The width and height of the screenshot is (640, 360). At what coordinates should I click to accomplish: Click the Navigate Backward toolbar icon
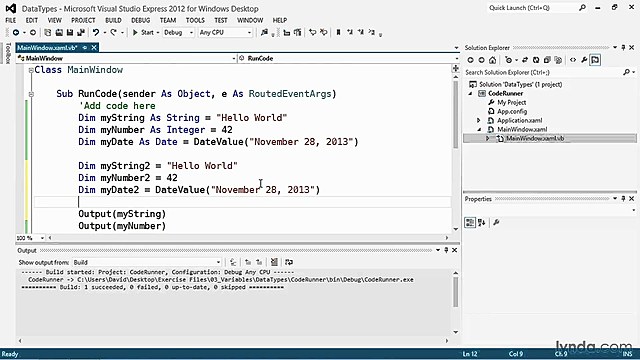16,32
